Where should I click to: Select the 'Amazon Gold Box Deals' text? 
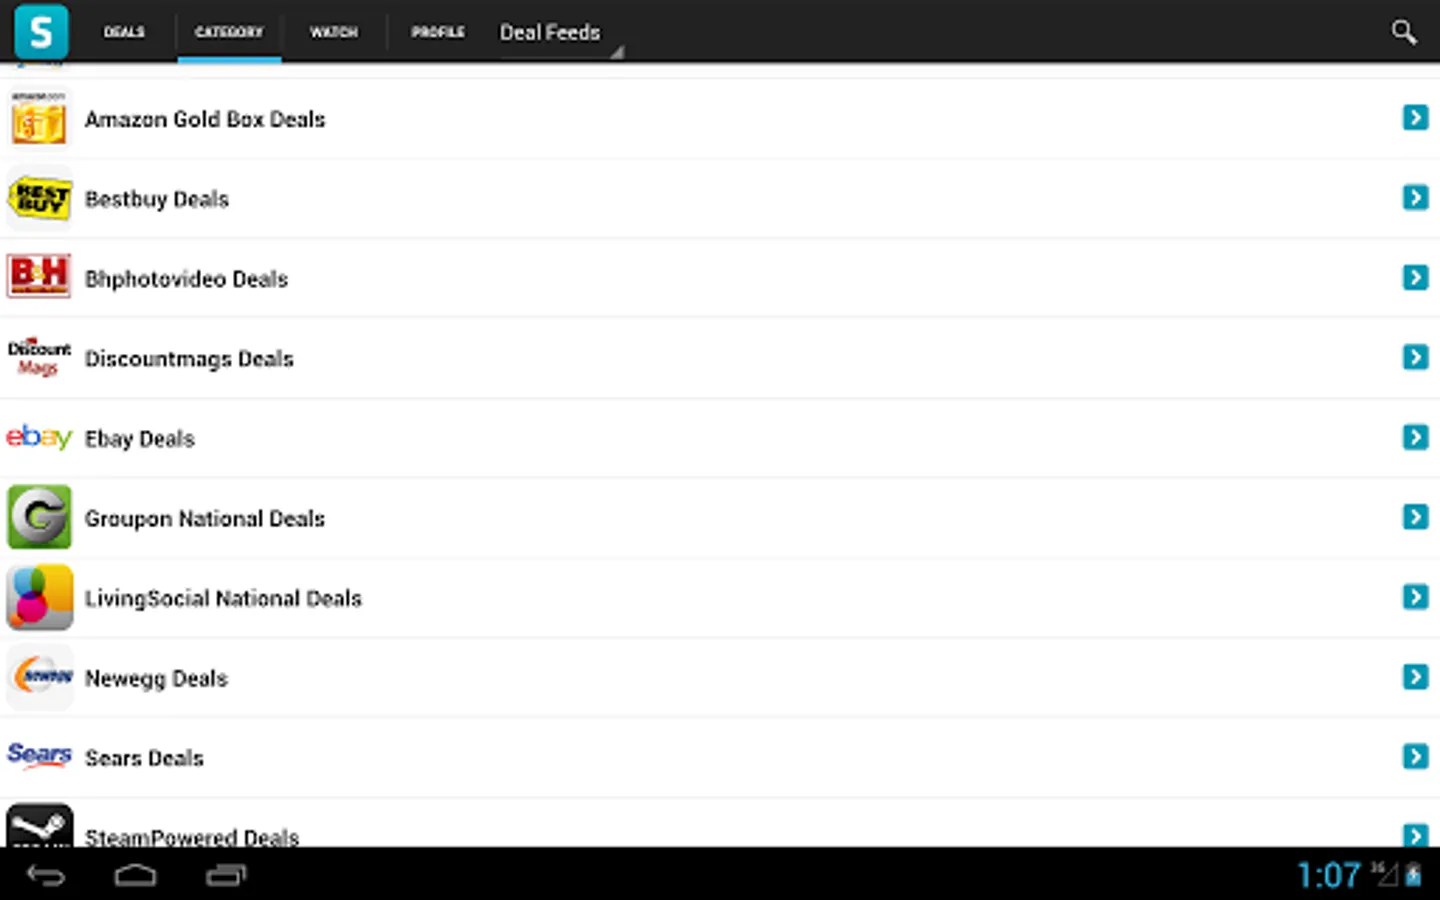point(205,119)
